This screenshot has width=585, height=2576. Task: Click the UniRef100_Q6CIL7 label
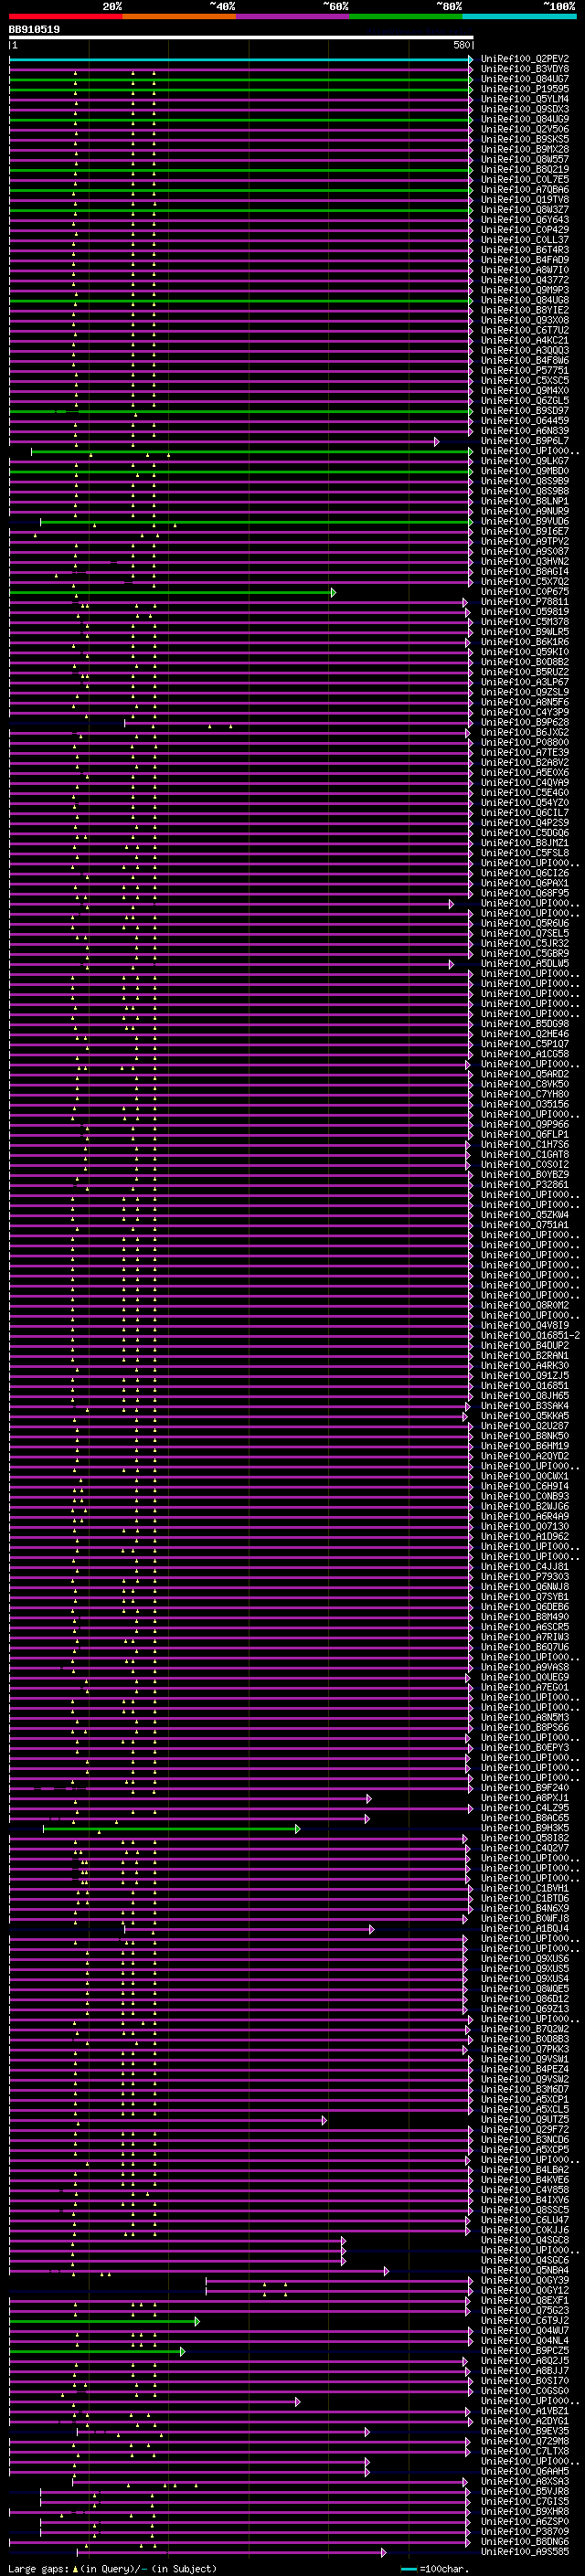point(525,813)
